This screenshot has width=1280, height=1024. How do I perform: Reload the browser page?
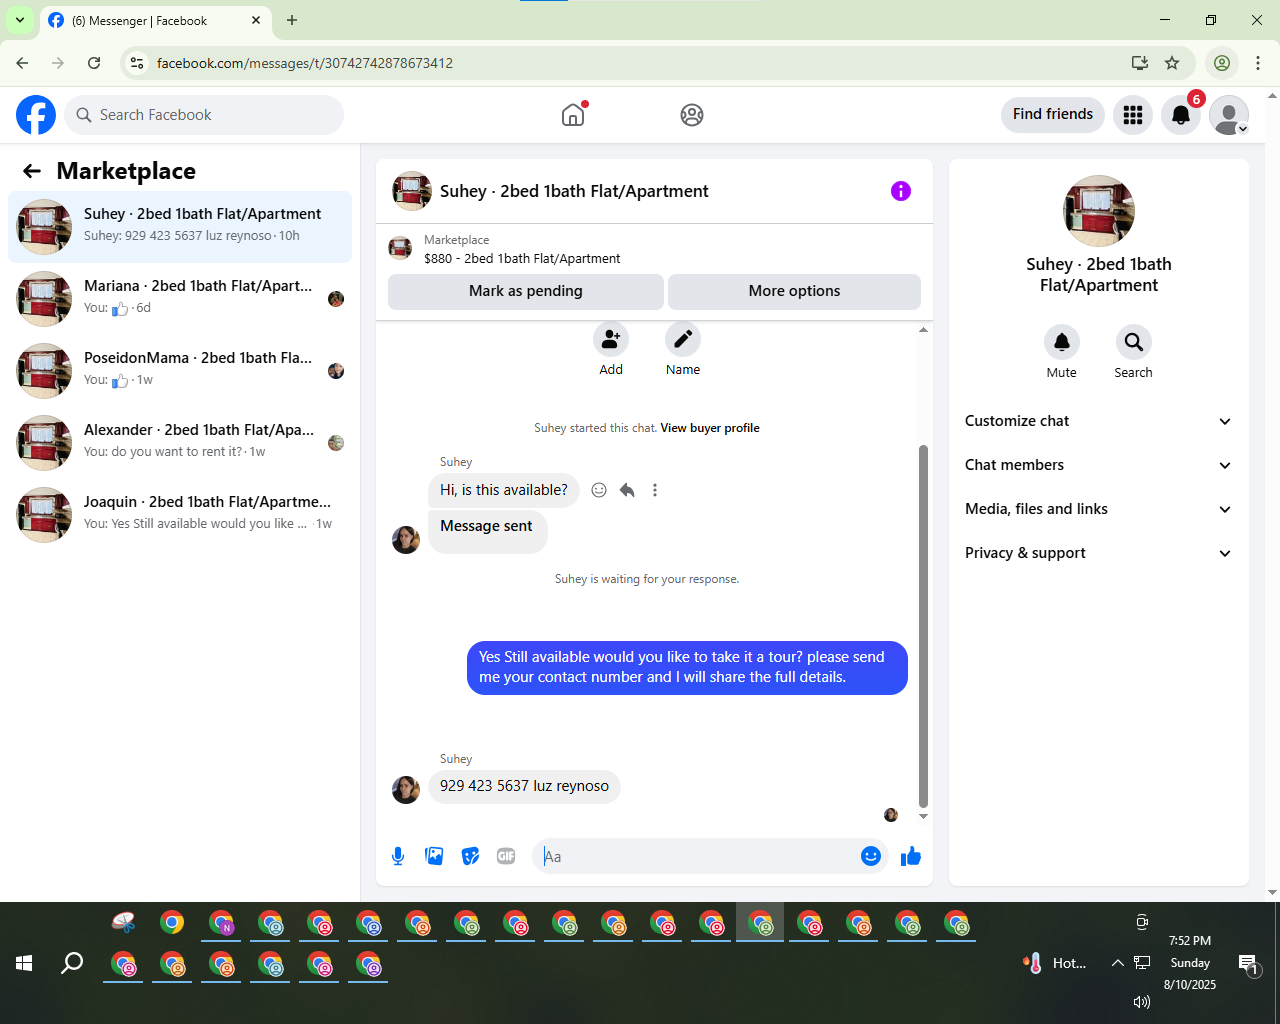pyautogui.click(x=94, y=63)
